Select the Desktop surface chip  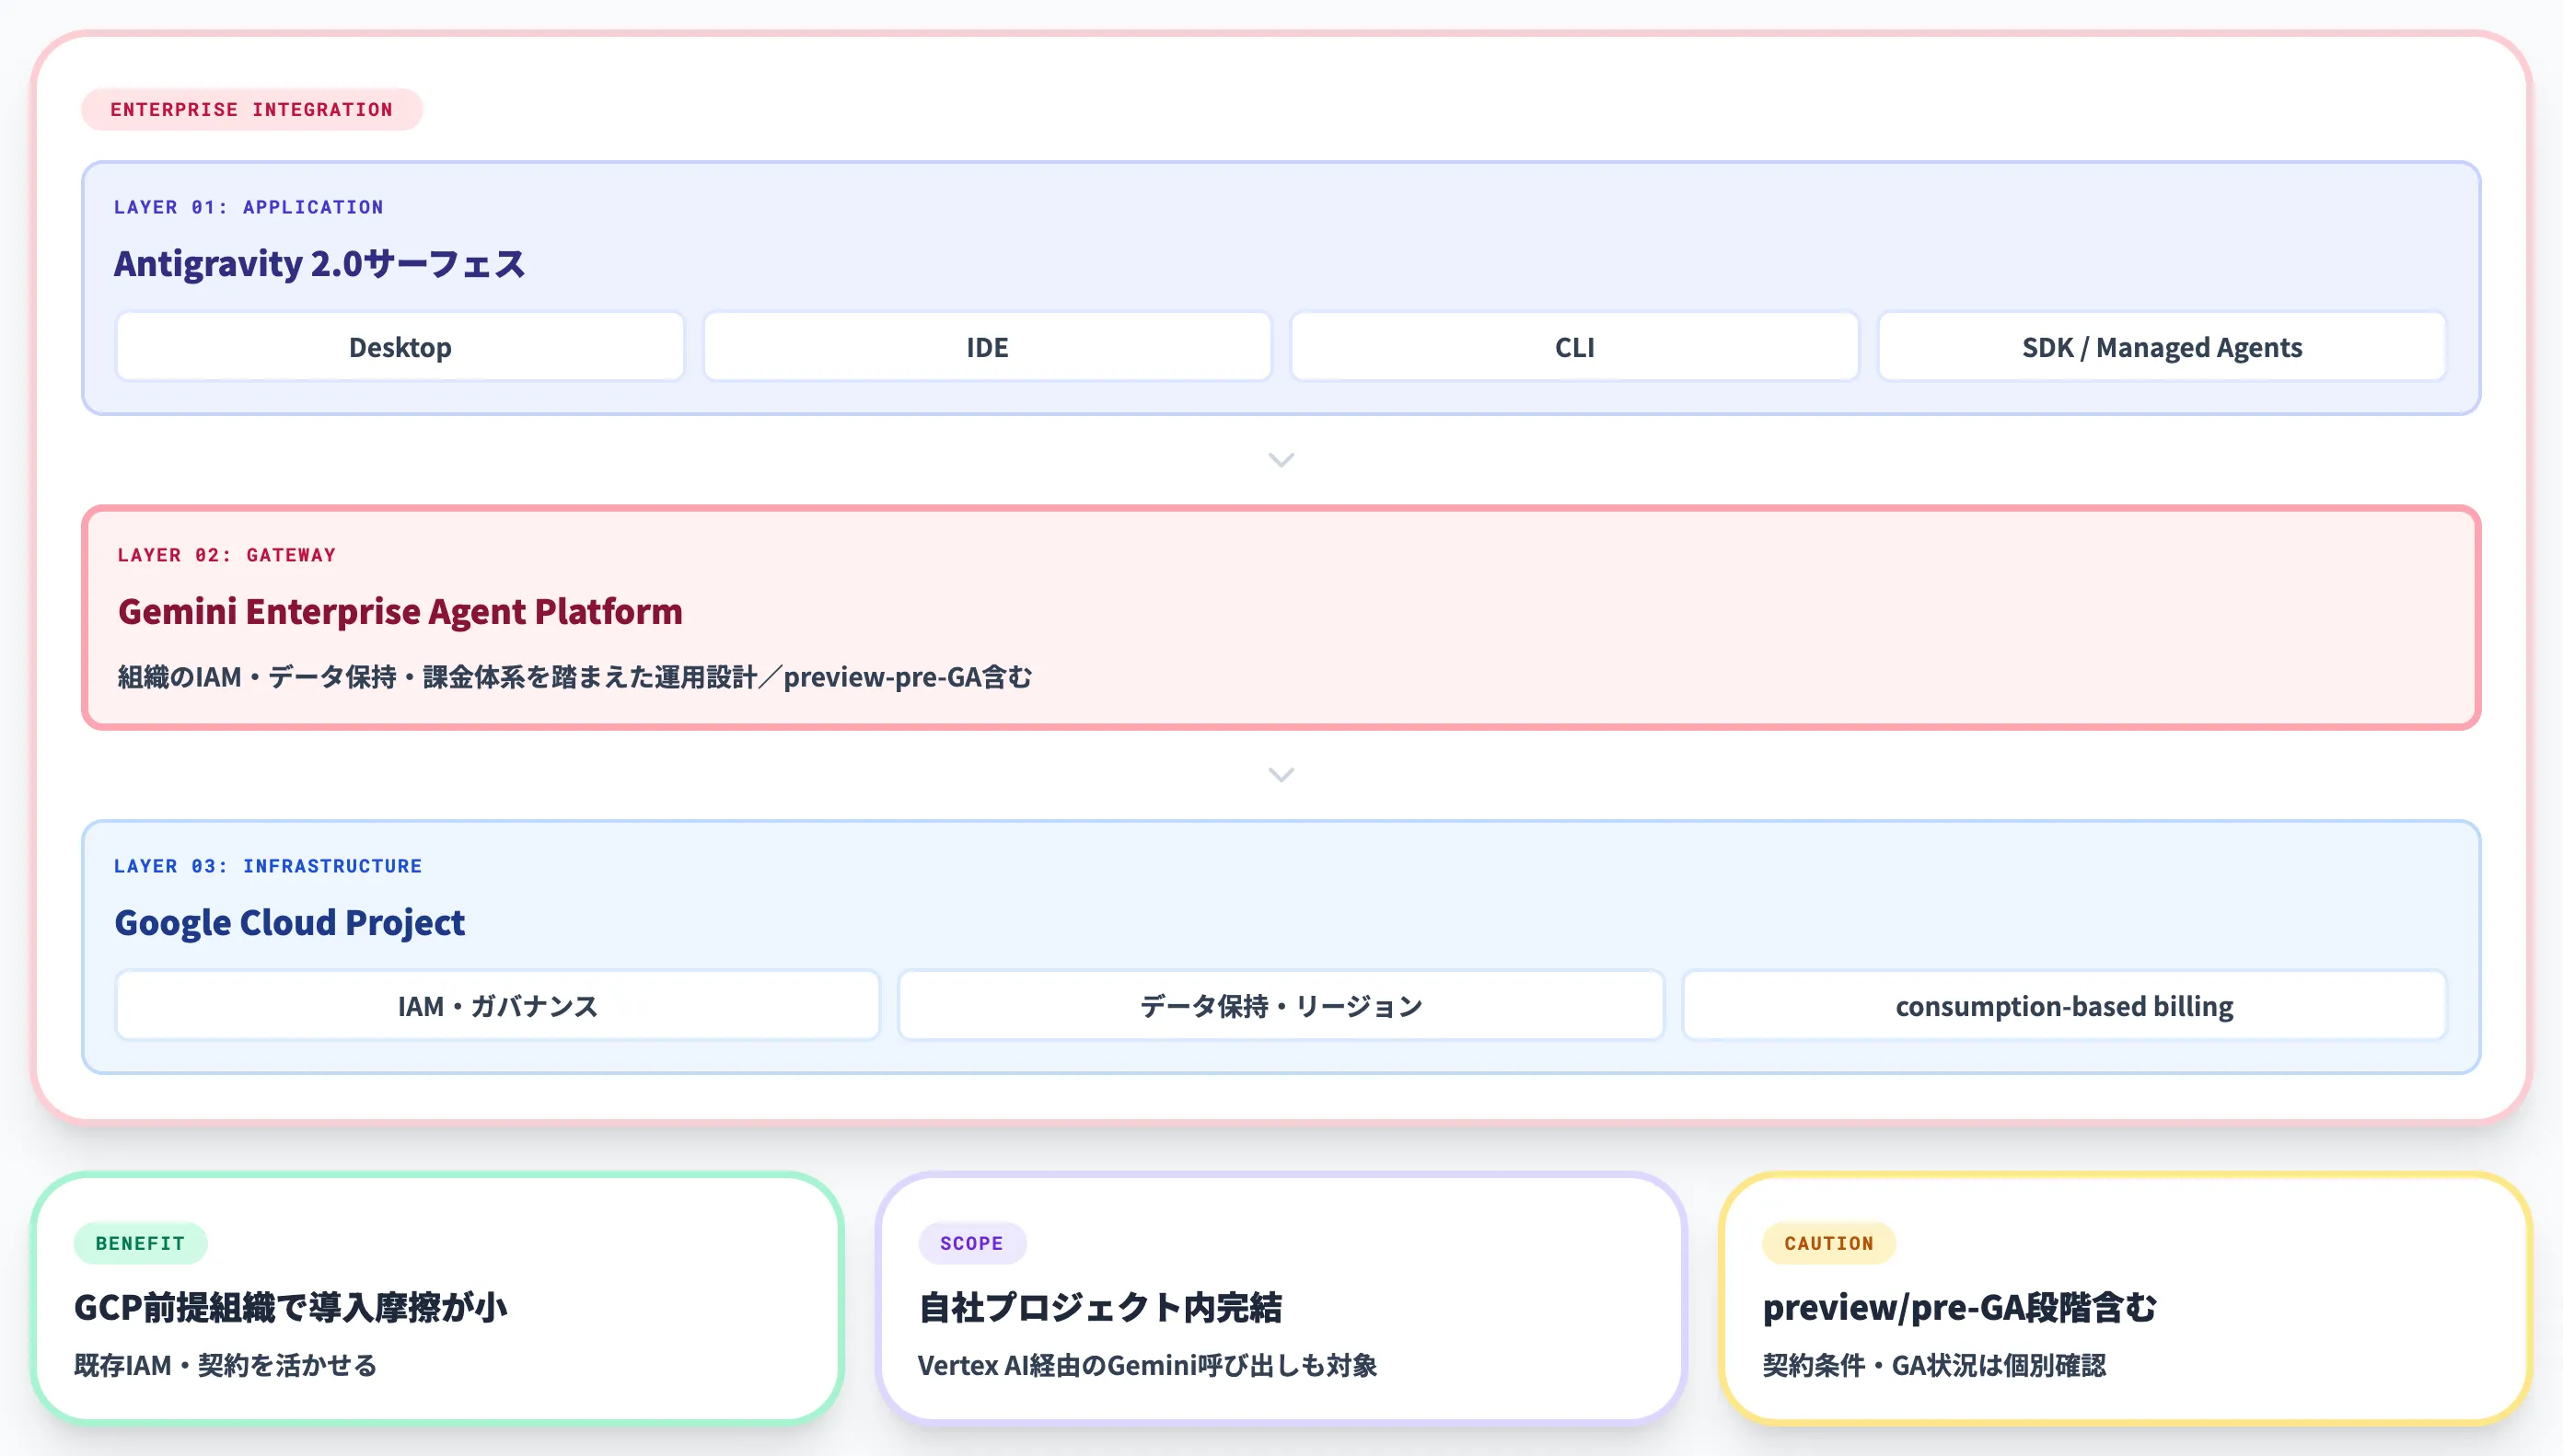tap(400, 347)
